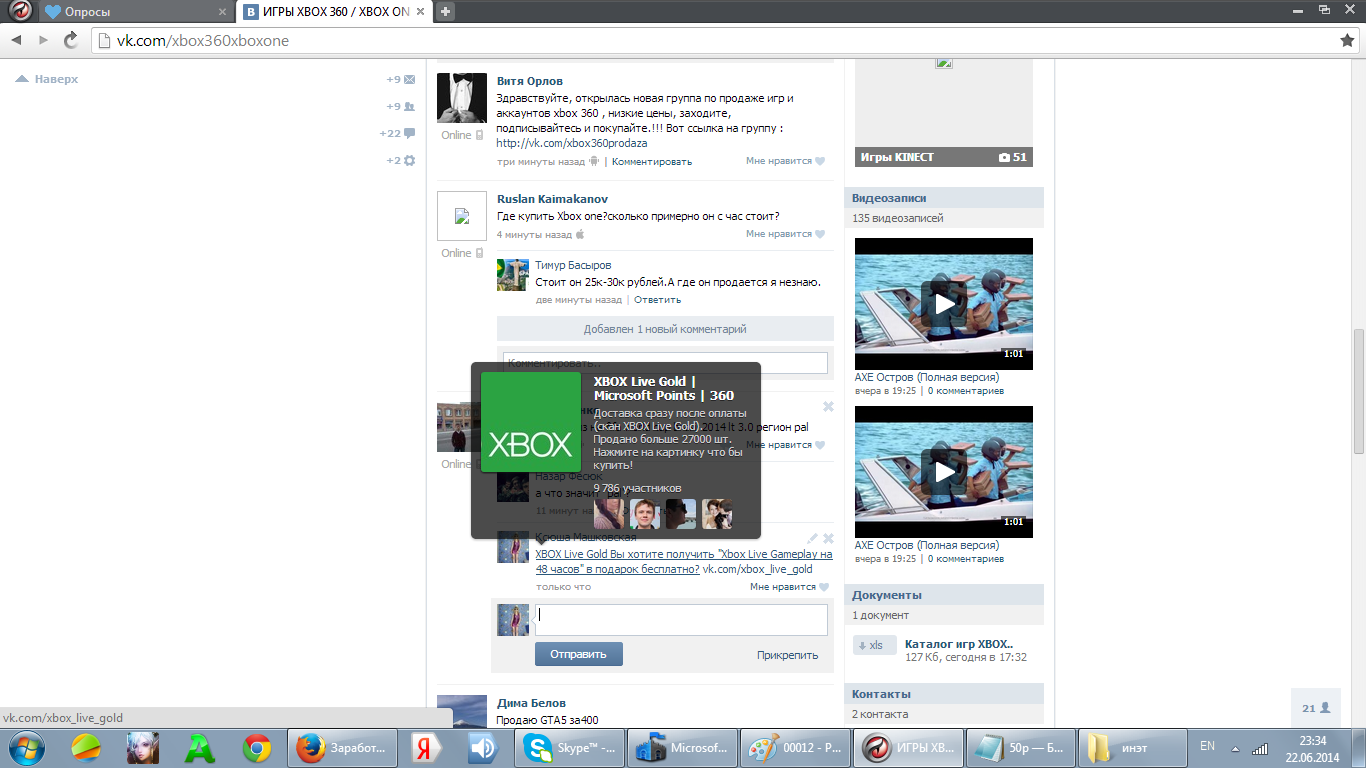Viewport: 1366px width, 768px height.
Task: Click the Android icon on Витя Орлов's post
Action: (x=594, y=161)
